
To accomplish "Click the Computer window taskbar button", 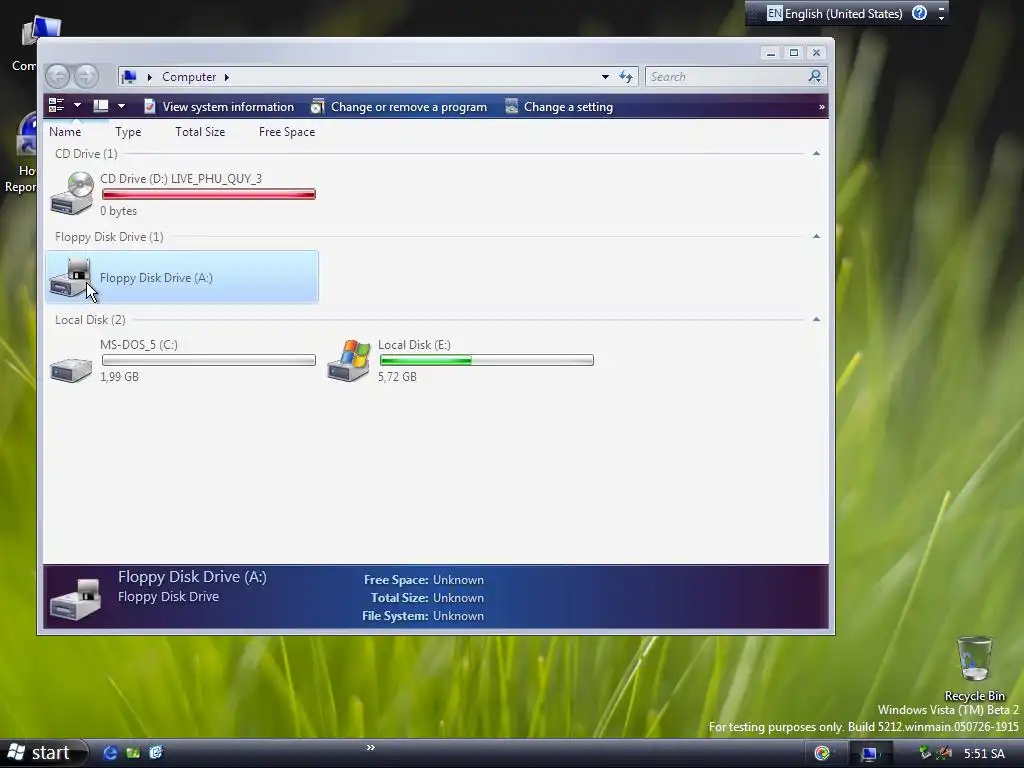I will click(x=869, y=754).
